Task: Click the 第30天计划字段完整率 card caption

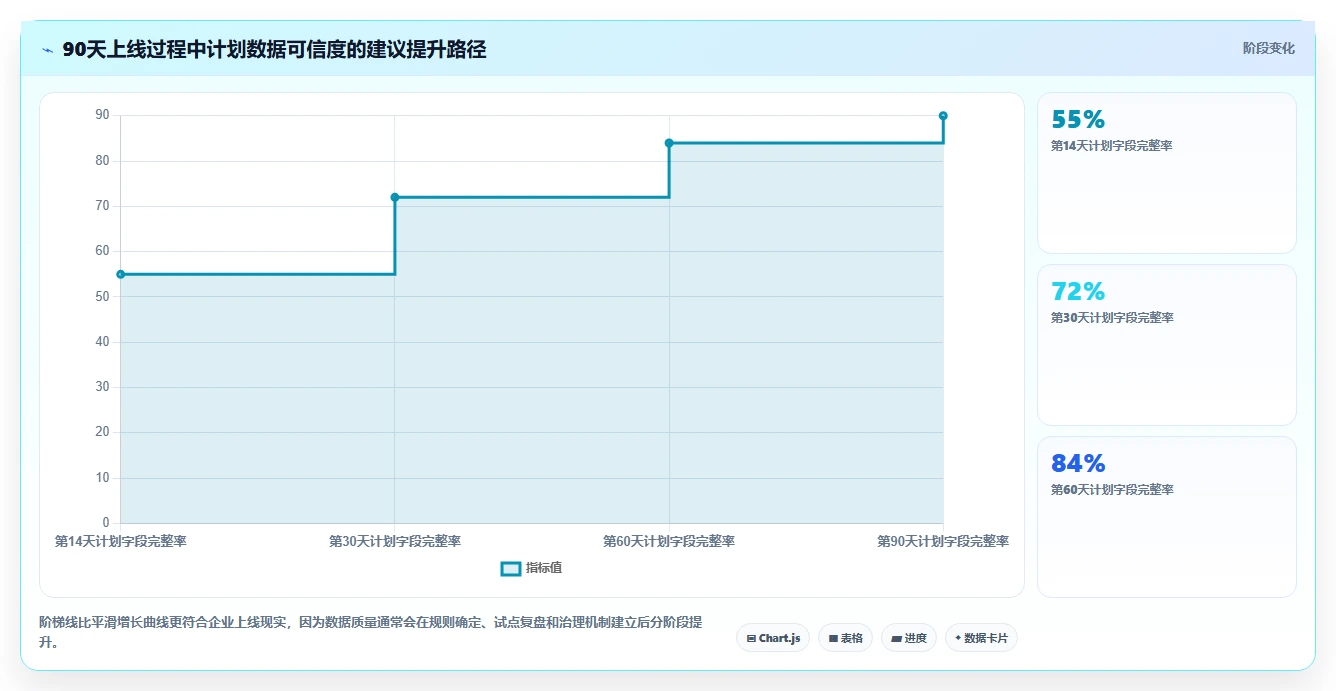Action: [x=1112, y=318]
